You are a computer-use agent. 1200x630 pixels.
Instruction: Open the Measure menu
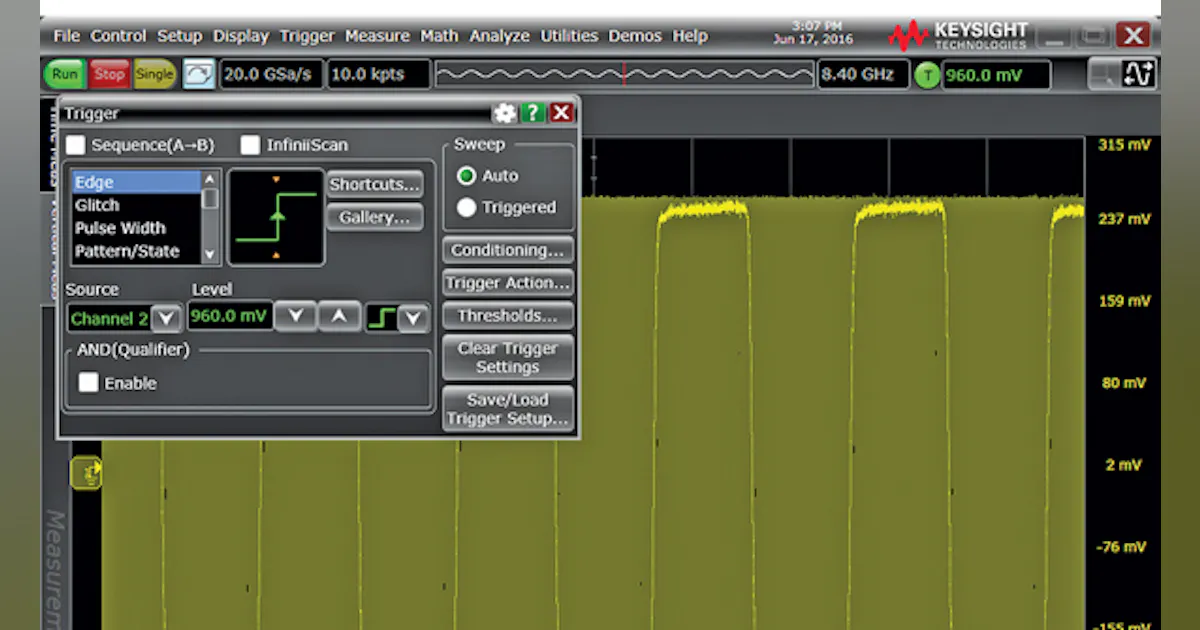click(377, 35)
